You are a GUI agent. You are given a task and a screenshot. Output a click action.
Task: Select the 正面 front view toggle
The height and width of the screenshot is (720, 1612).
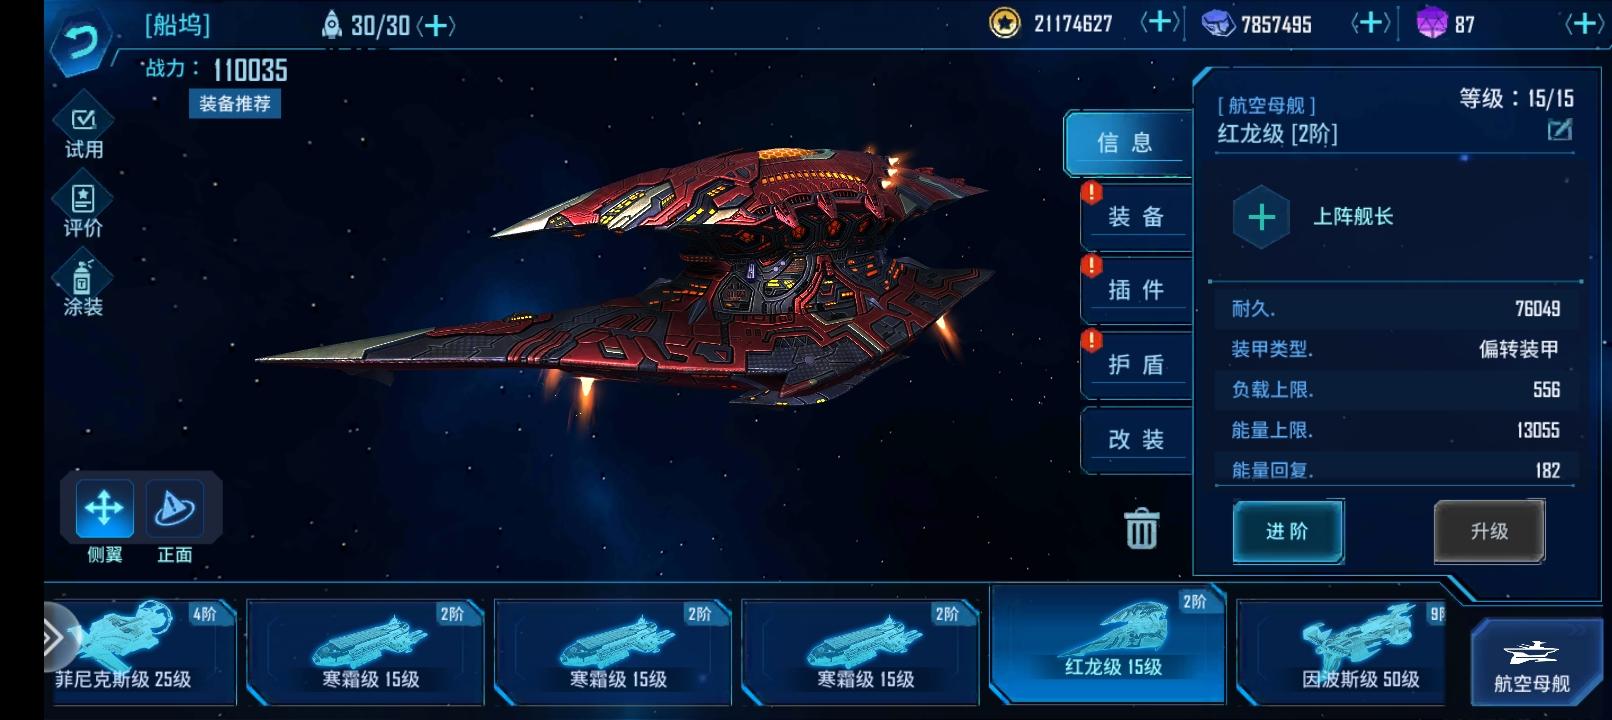pos(175,509)
